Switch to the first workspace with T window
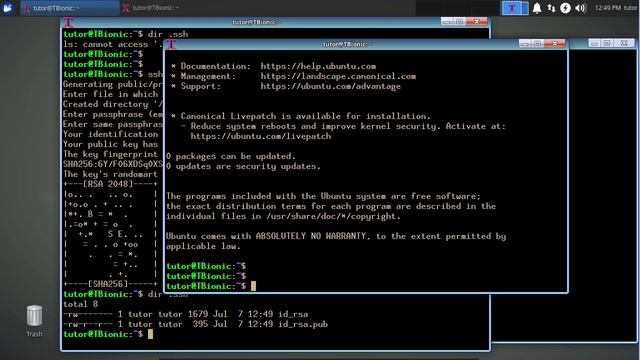640x360 pixels. pyautogui.click(x=511, y=8)
